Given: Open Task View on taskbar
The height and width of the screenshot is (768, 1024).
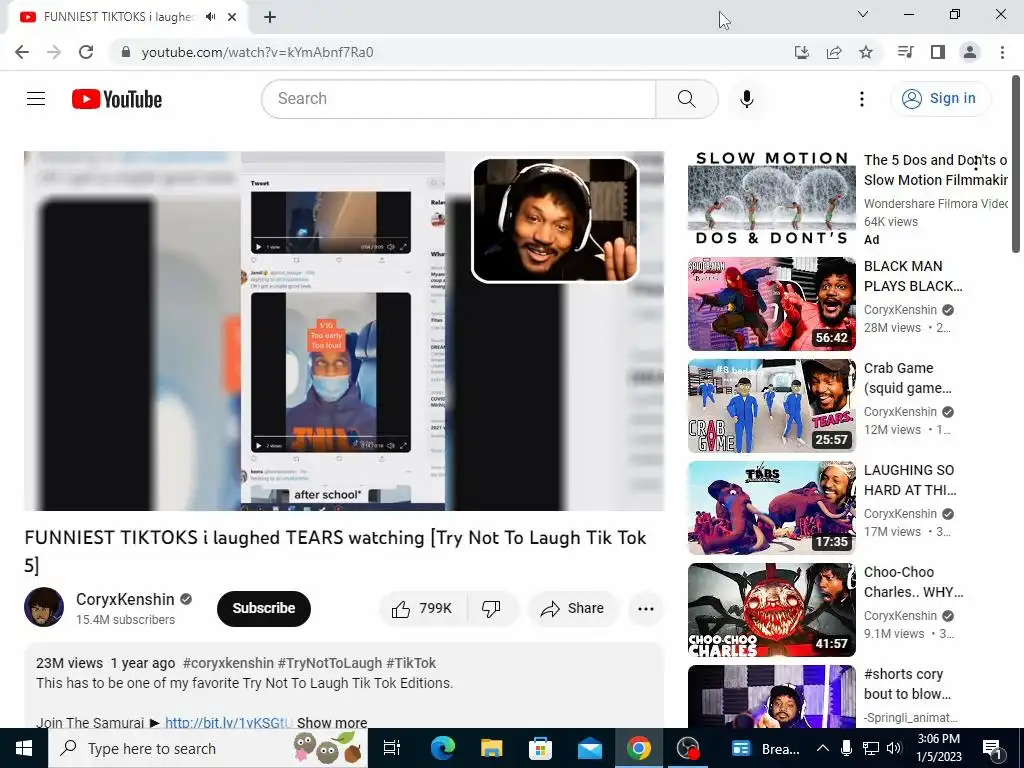Looking at the screenshot, I should (x=391, y=748).
